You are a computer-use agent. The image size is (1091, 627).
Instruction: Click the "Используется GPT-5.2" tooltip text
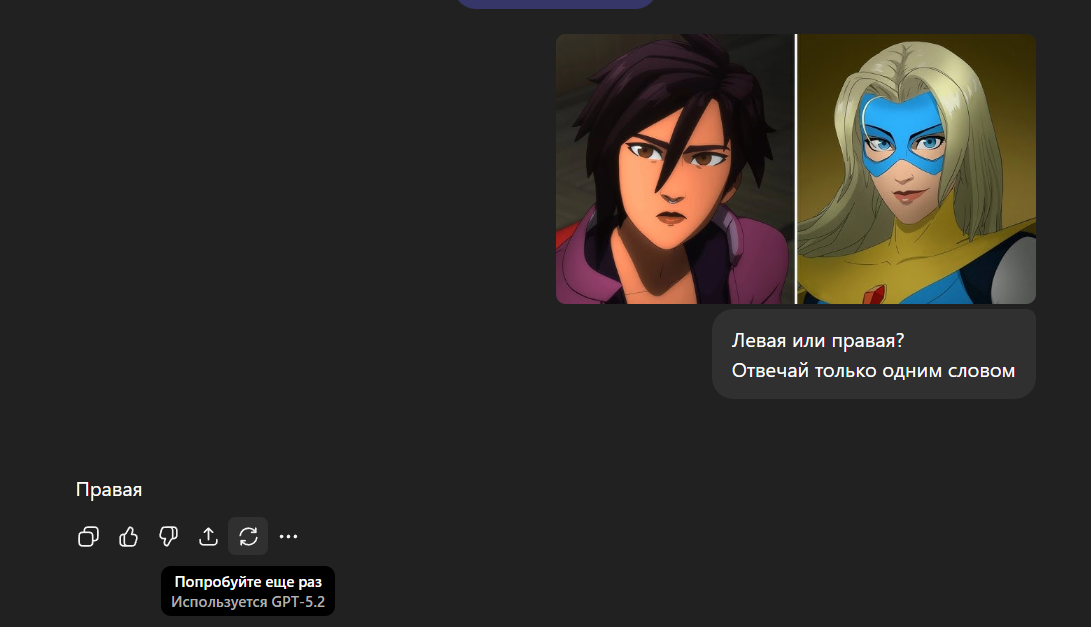point(248,602)
